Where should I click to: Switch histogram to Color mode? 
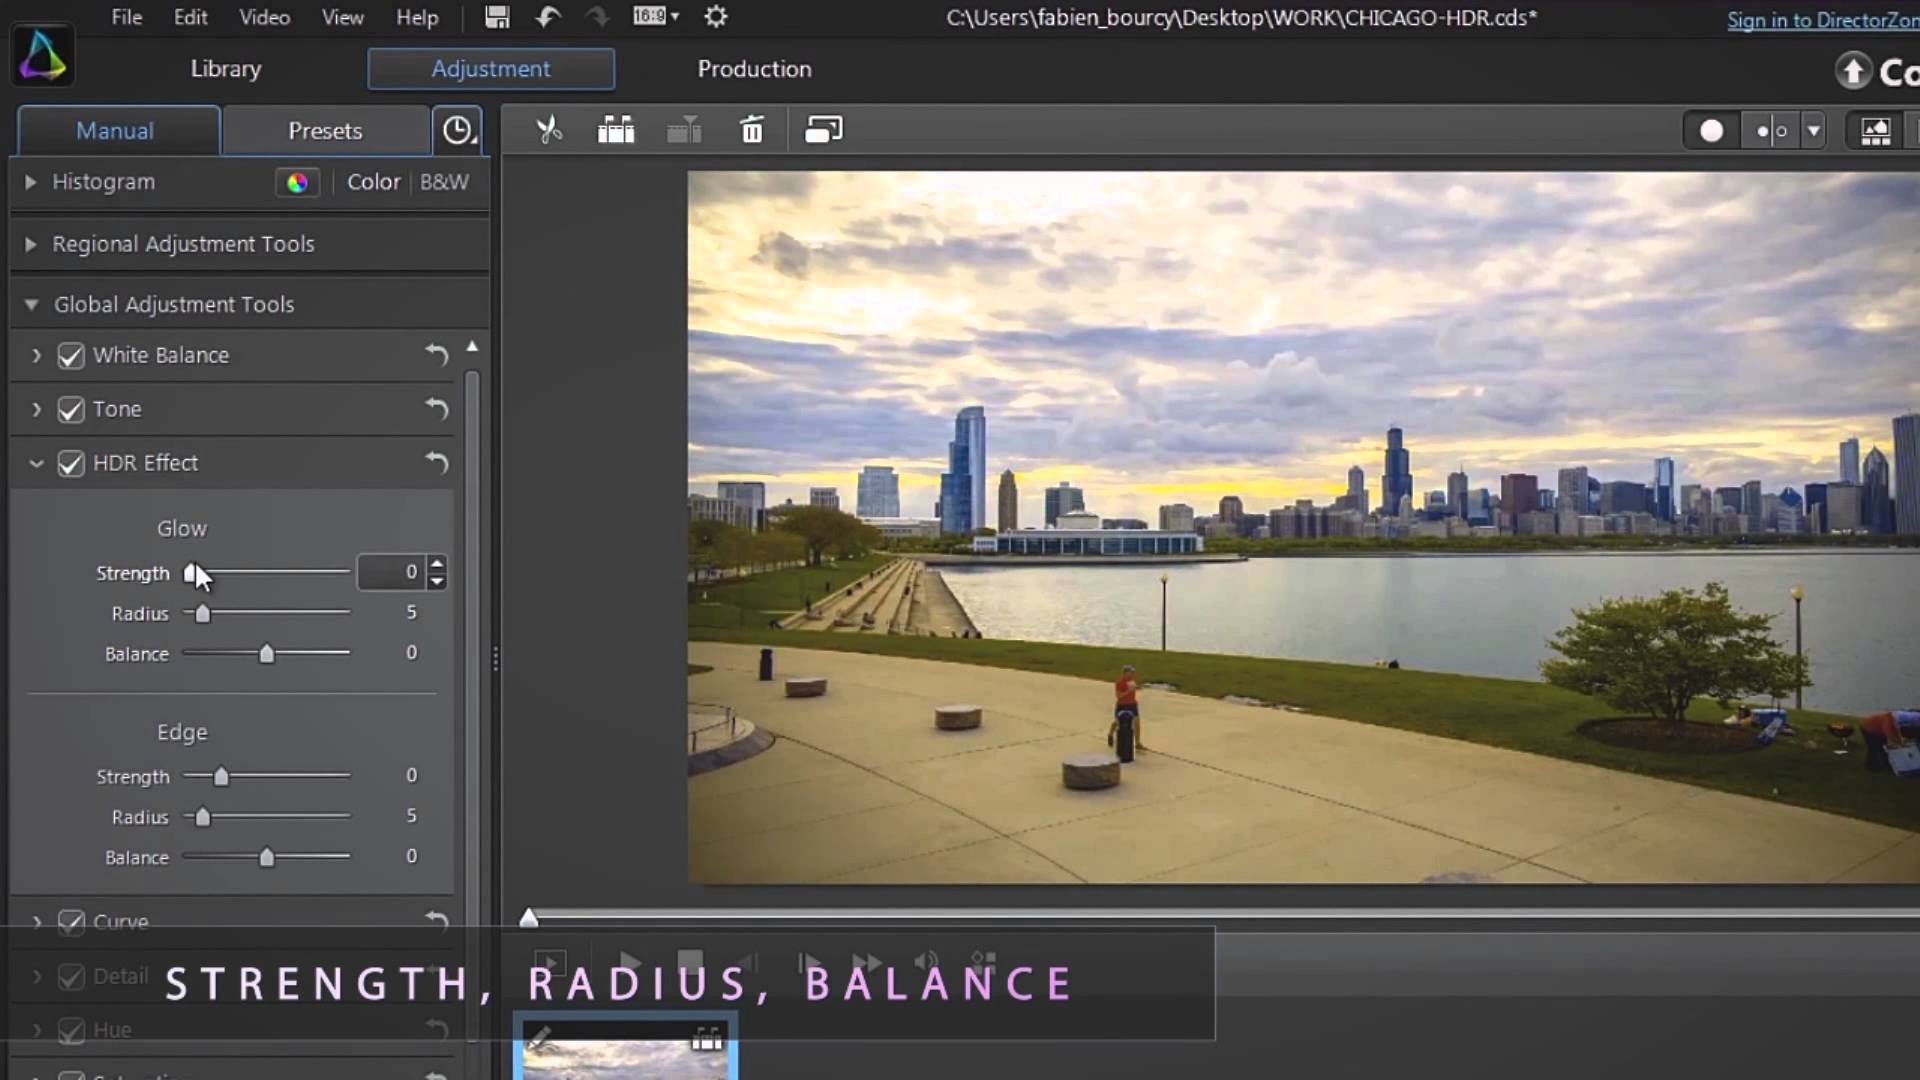tap(373, 182)
